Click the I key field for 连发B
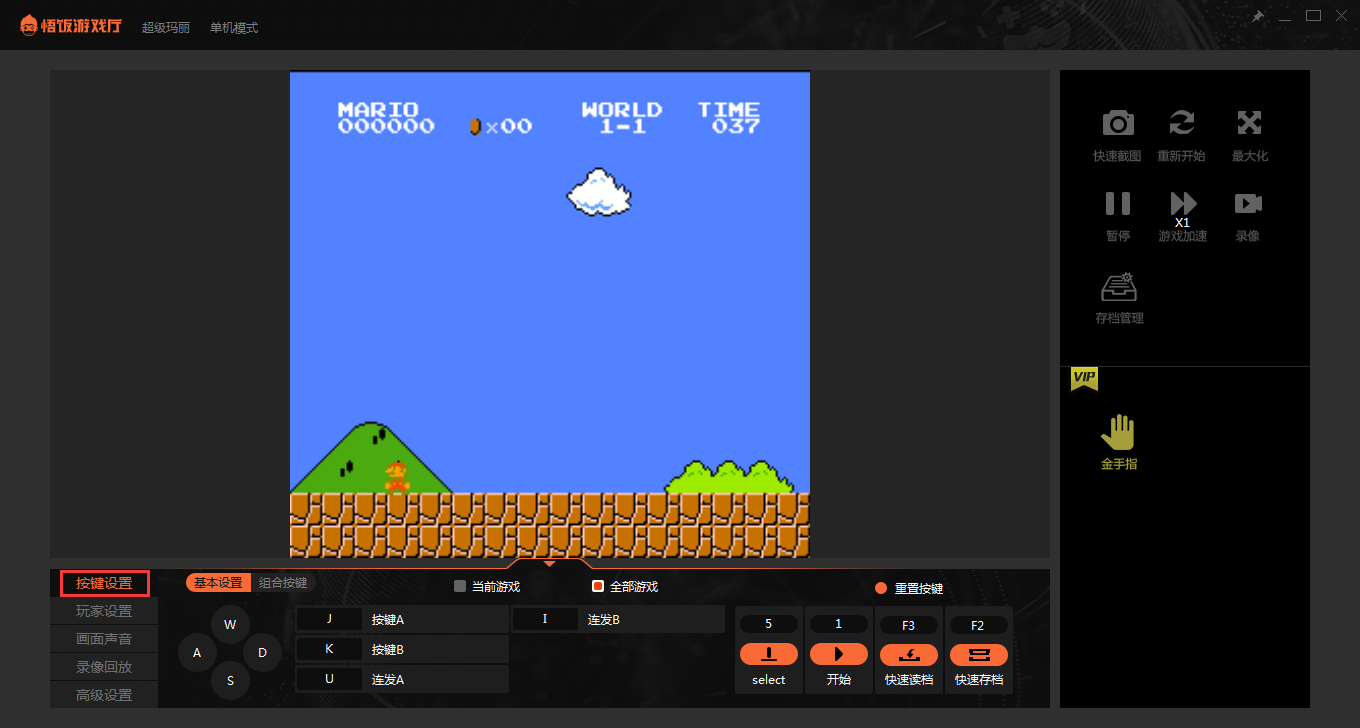Viewport: 1360px width, 728px height. coord(545,619)
